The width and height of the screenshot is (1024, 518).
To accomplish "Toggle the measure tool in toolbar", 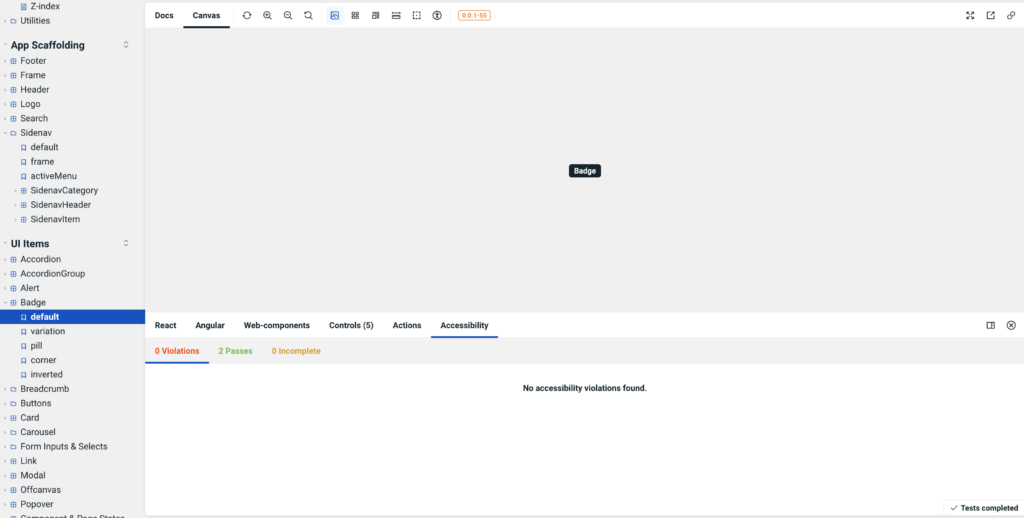I will pyautogui.click(x=396, y=16).
